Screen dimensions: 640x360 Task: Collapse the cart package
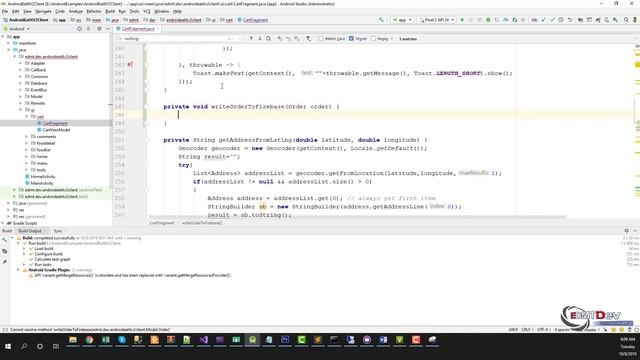(x=27, y=116)
